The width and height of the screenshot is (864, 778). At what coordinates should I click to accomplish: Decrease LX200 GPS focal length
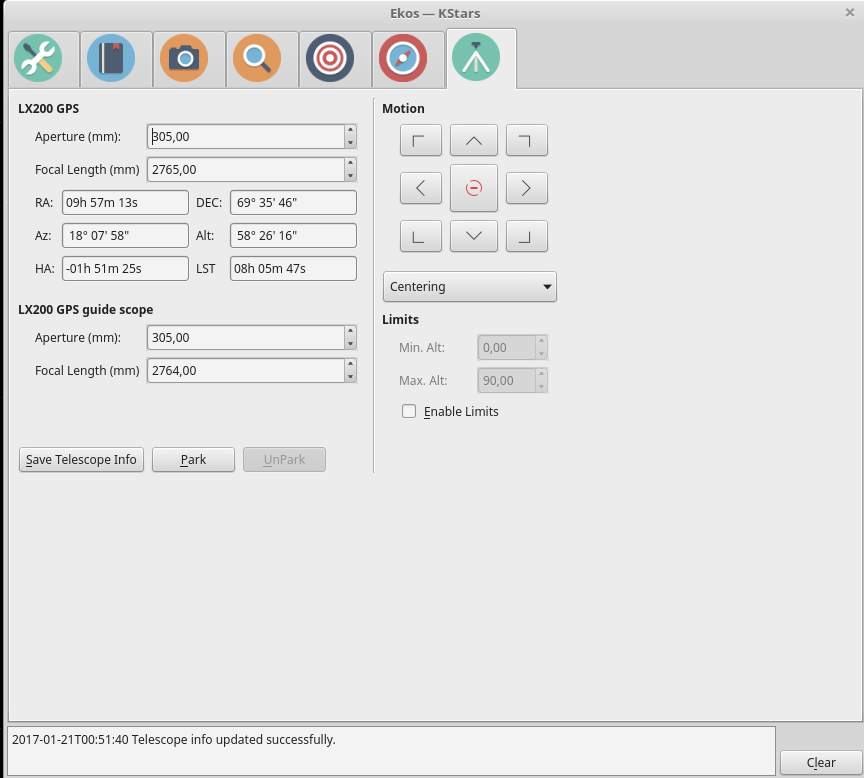(350, 176)
